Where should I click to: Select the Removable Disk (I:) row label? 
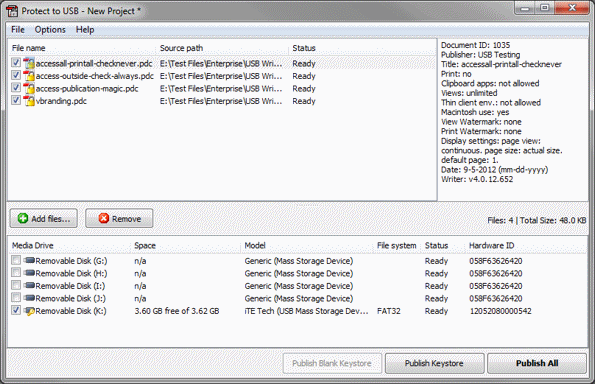click(70, 286)
